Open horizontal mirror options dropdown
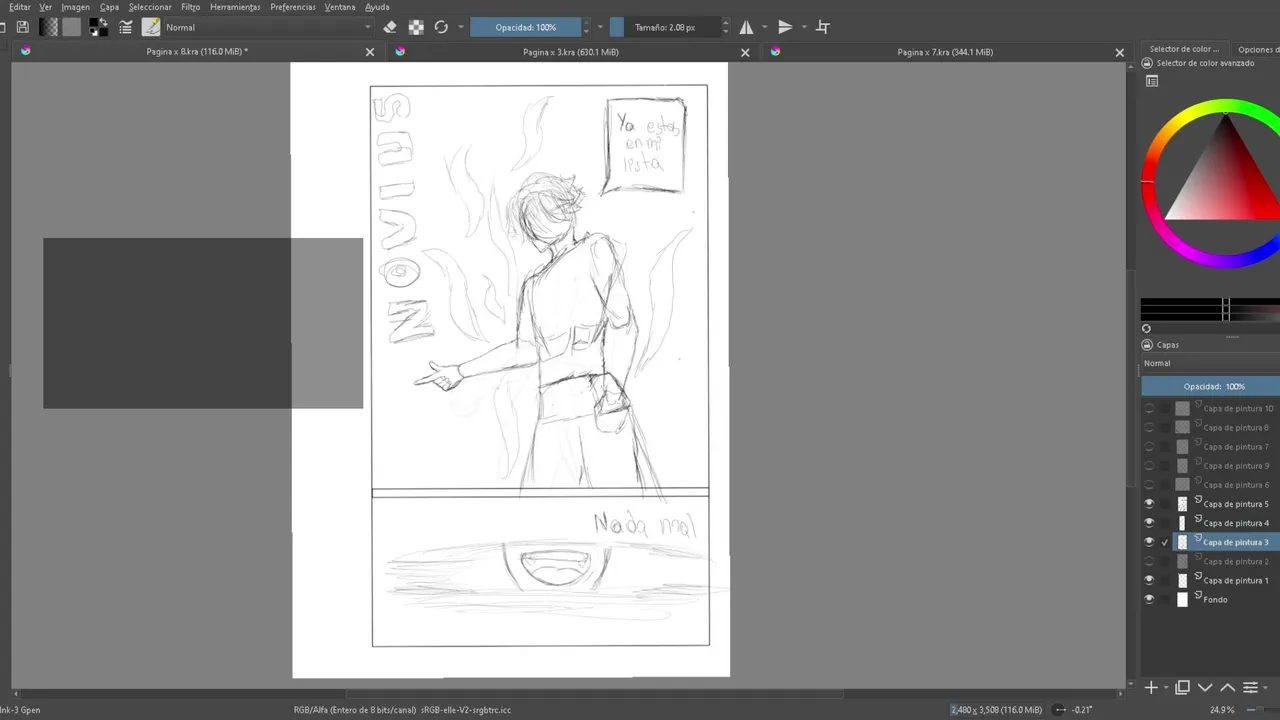The height and width of the screenshot is (720, 1280). (x=765, y=27)
